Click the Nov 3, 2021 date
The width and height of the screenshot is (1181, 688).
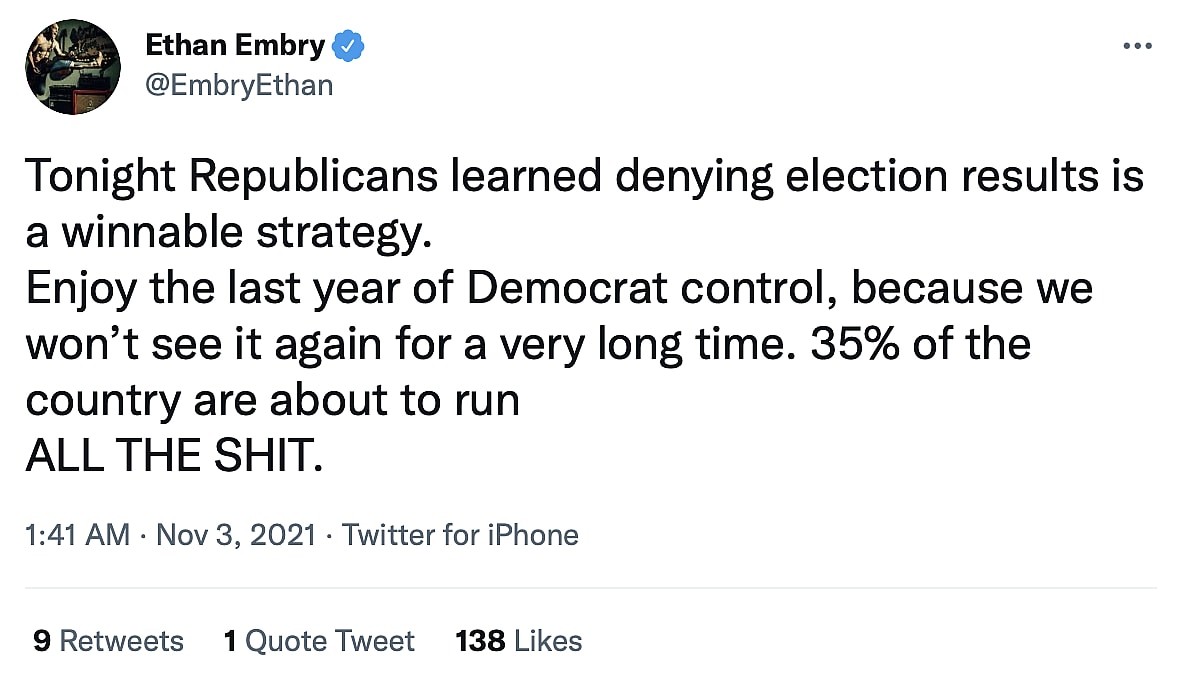235,535
